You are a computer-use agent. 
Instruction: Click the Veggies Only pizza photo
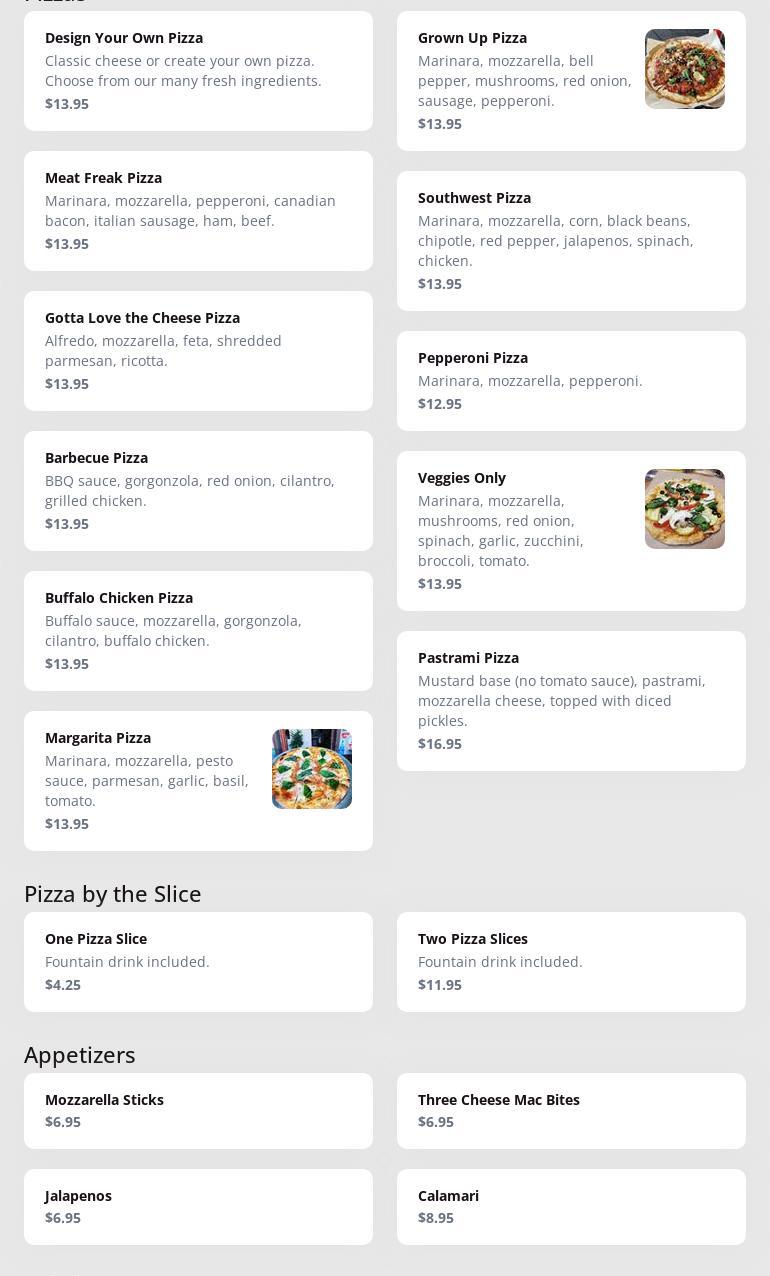[684, 509]
